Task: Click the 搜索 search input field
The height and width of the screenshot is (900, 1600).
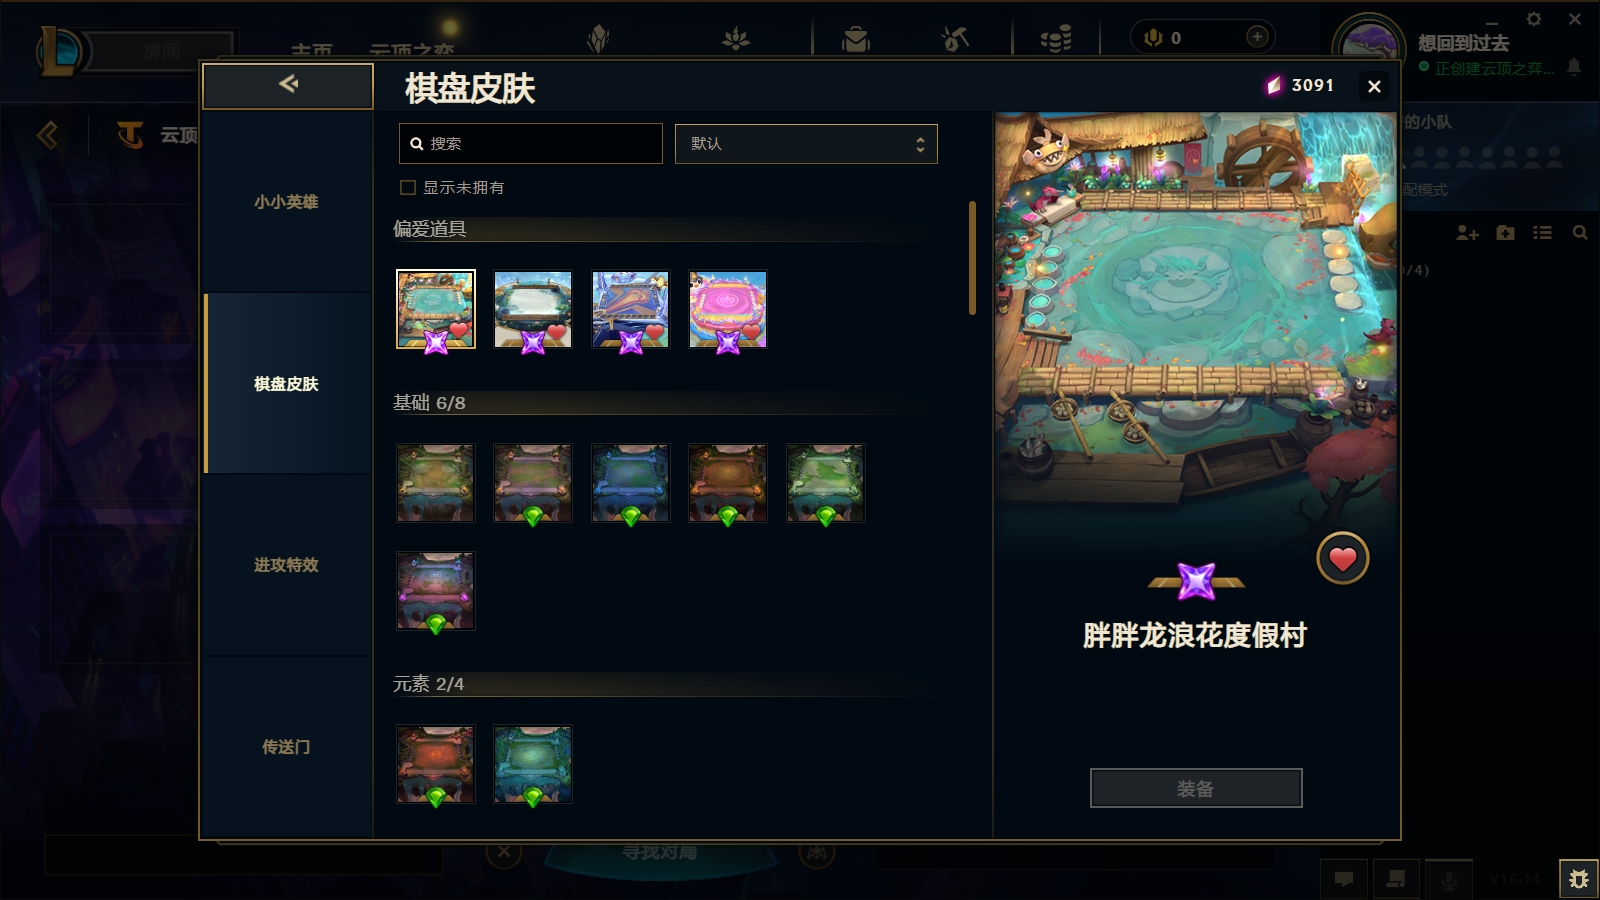Action: [x=531, y=144]
